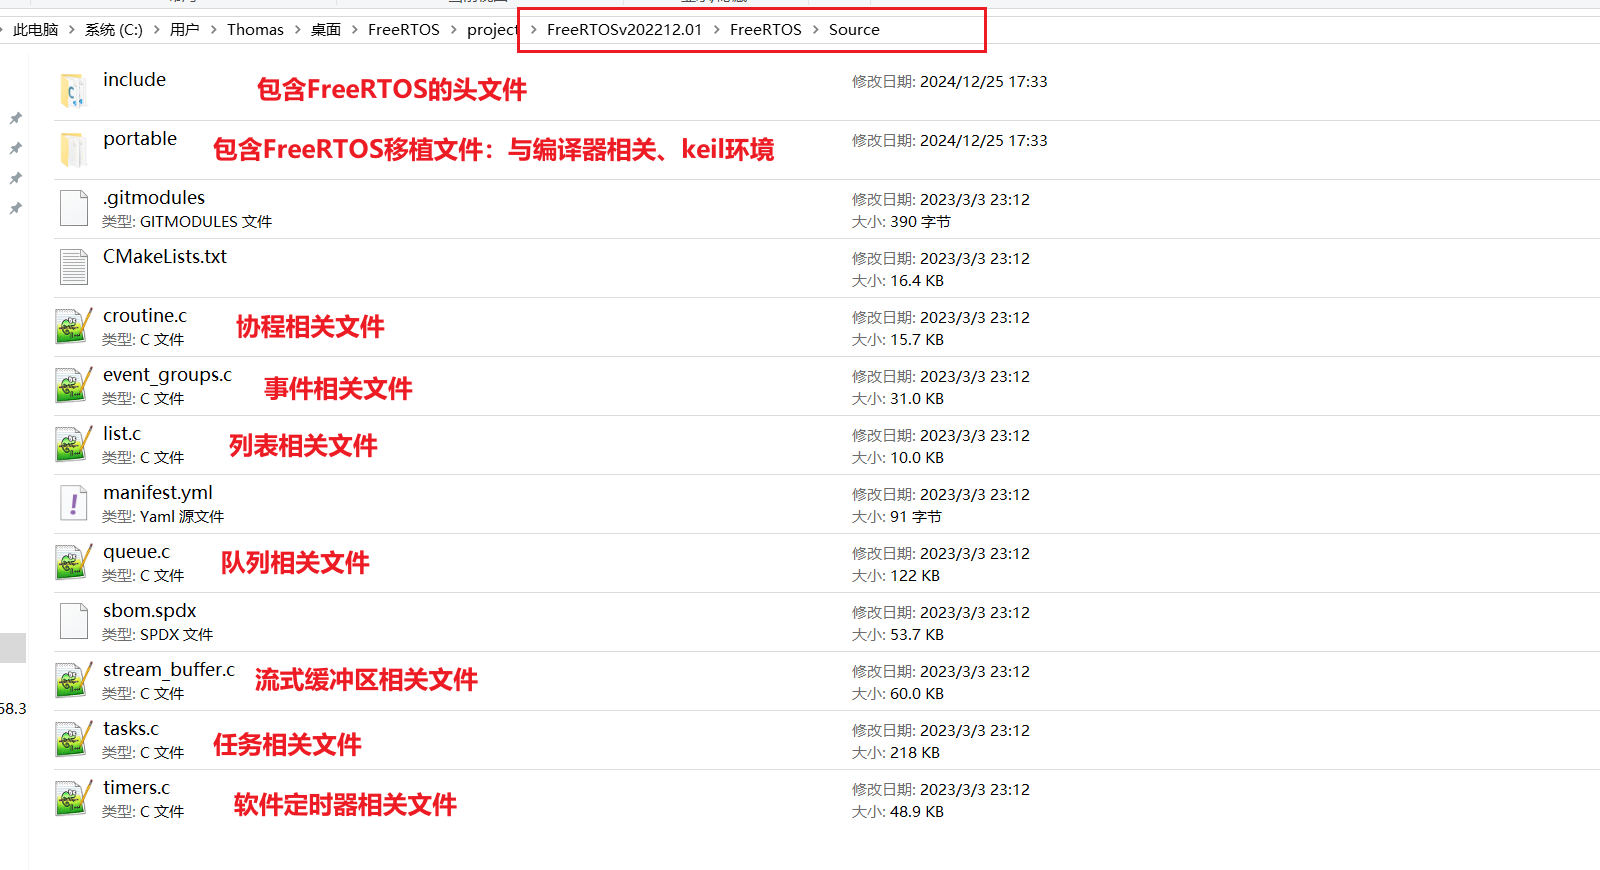Click the 218 KB size of tasks.c

coord(914,753)
